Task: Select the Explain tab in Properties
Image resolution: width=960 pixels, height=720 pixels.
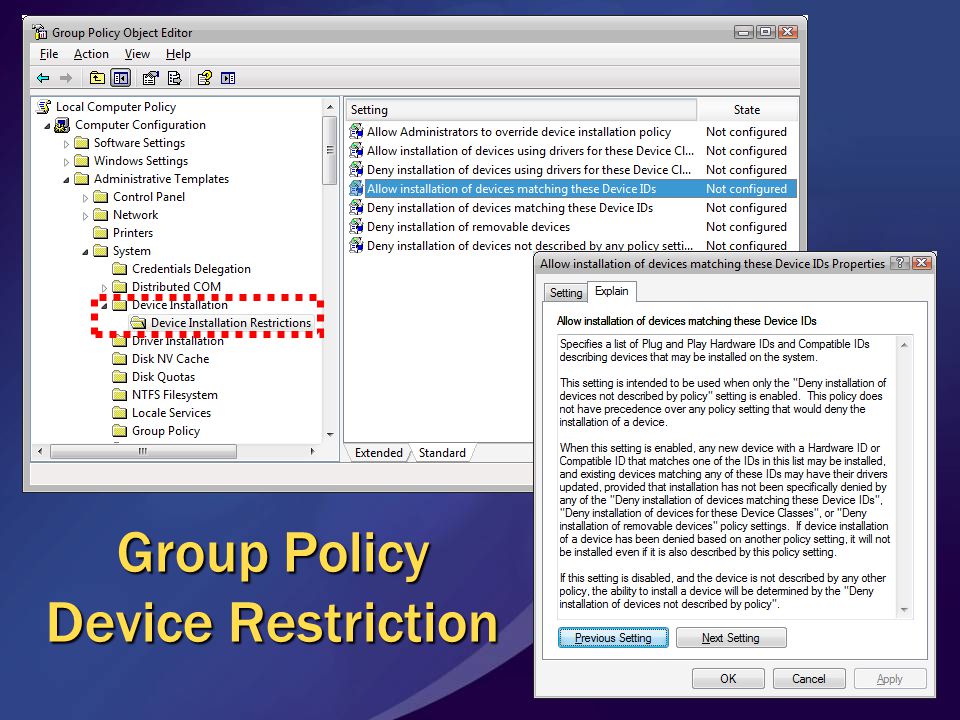Action: click(x=612, y=291)
